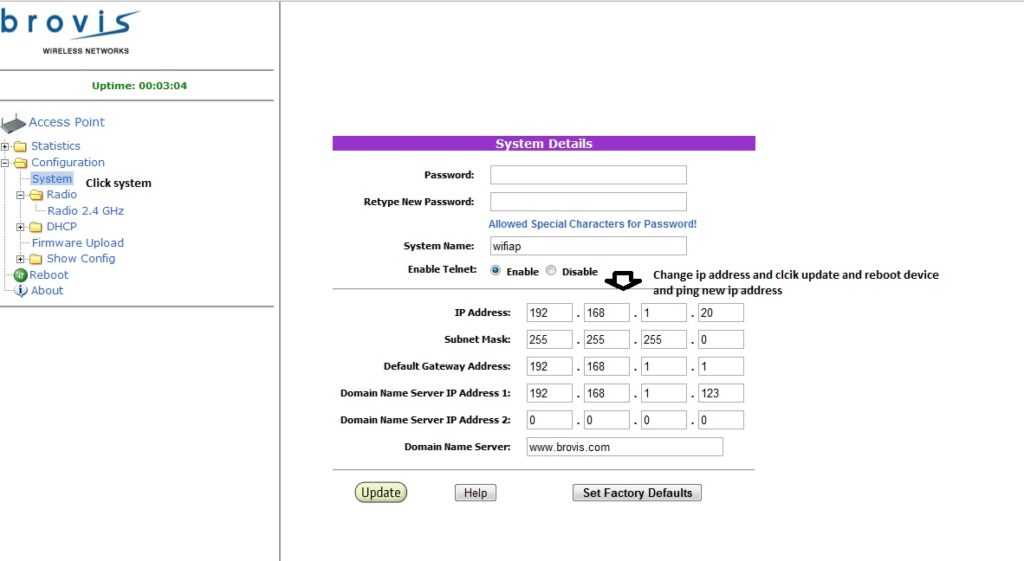The width and height of the screenshot is (1024, 561).
Task: Open the System configuration page
Action: point(52,179)
